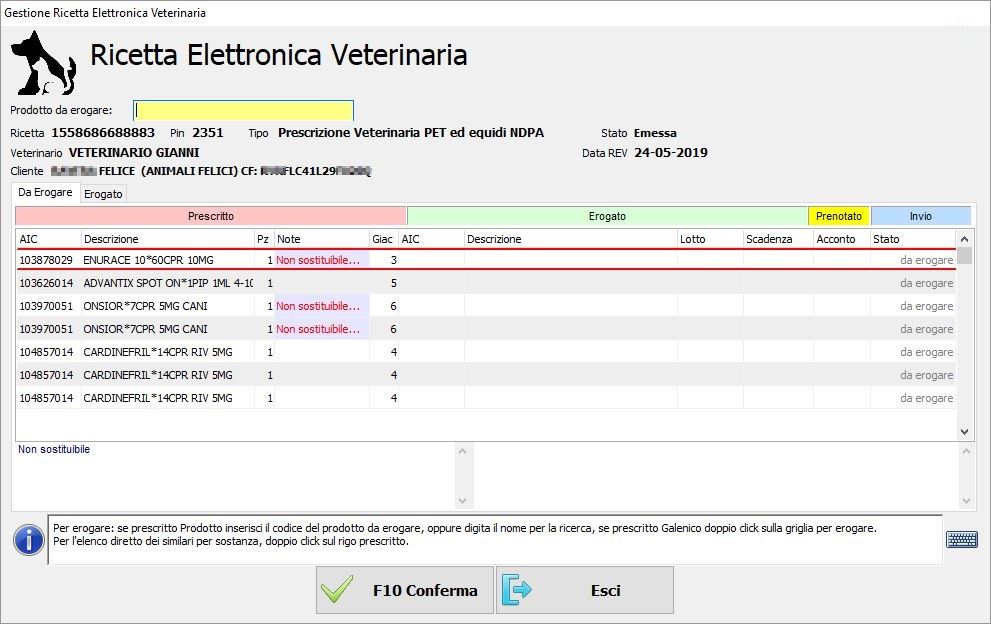
Task: Switch to the Erogato tab
Action: point(103,194)
